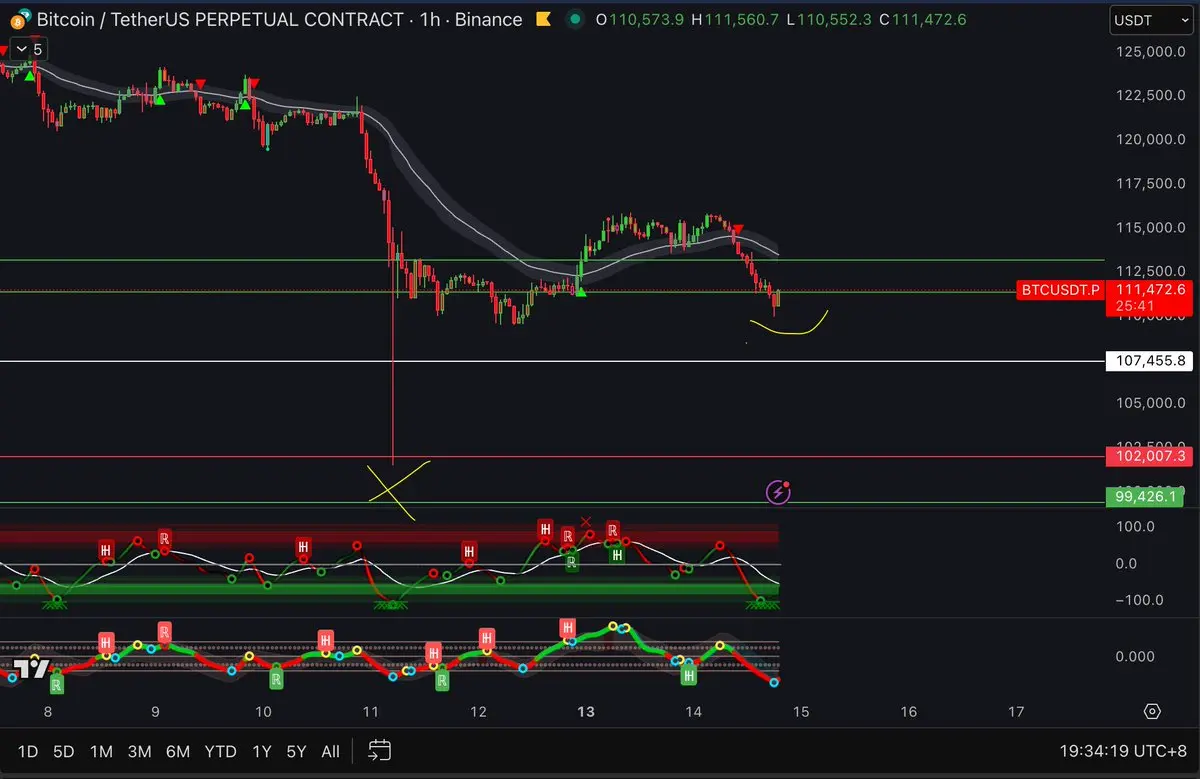Select the 5D time range
1200x779 pixels.
63,751
